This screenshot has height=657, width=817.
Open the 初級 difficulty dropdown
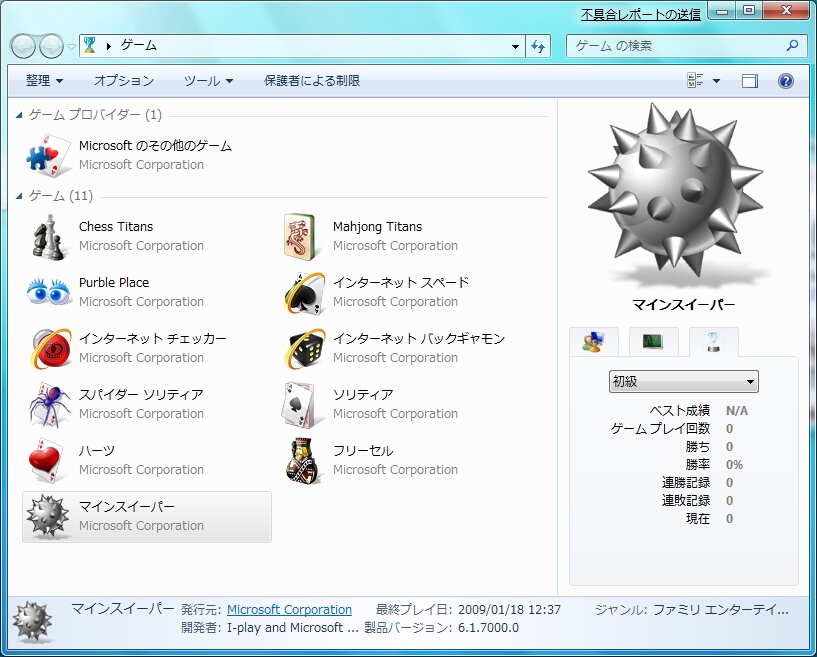683,381
